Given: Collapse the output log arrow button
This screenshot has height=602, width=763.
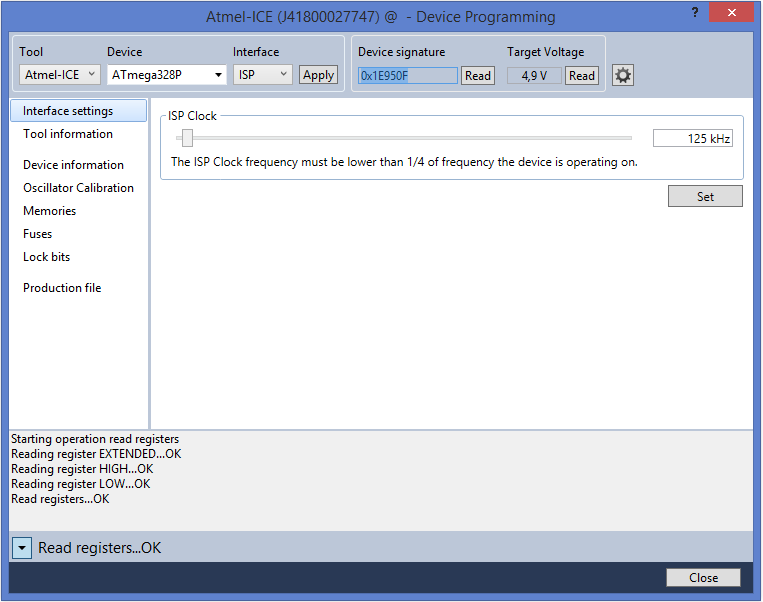Looking at the screenshot, I should pos(22,548).
